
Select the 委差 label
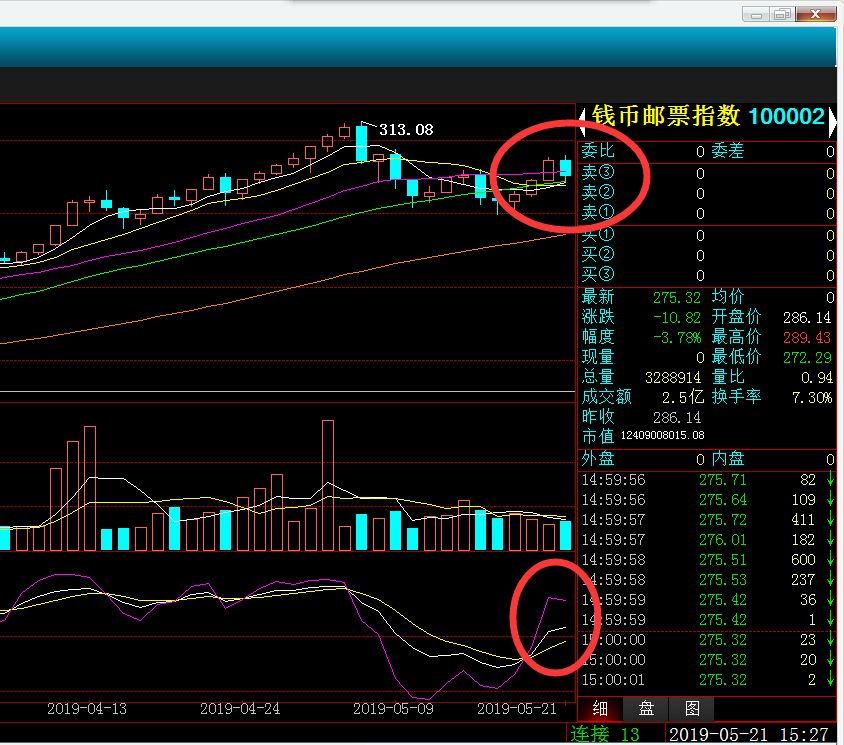pos(728,151)
